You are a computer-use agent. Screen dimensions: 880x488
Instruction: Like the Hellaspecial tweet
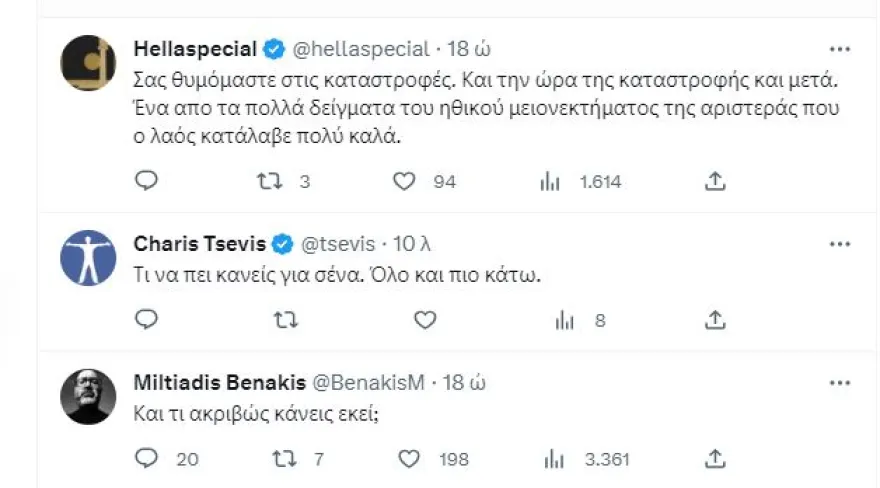pos(404,181)
